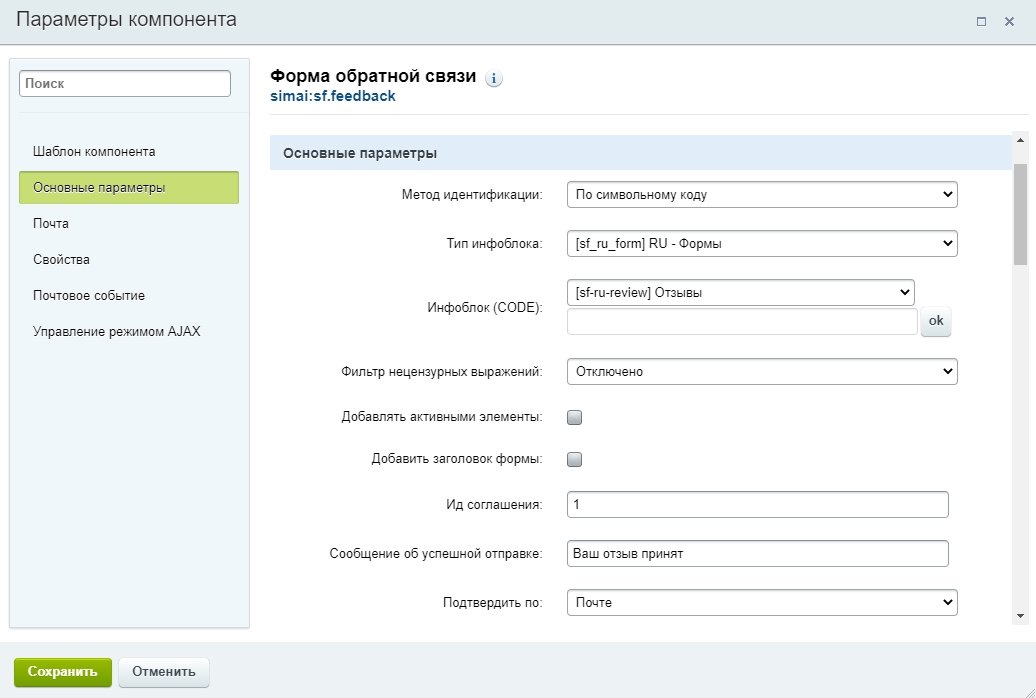Click the 'Поиск' search field
The width and height of the screenshot is (1036, 698).
coord(125,84)
